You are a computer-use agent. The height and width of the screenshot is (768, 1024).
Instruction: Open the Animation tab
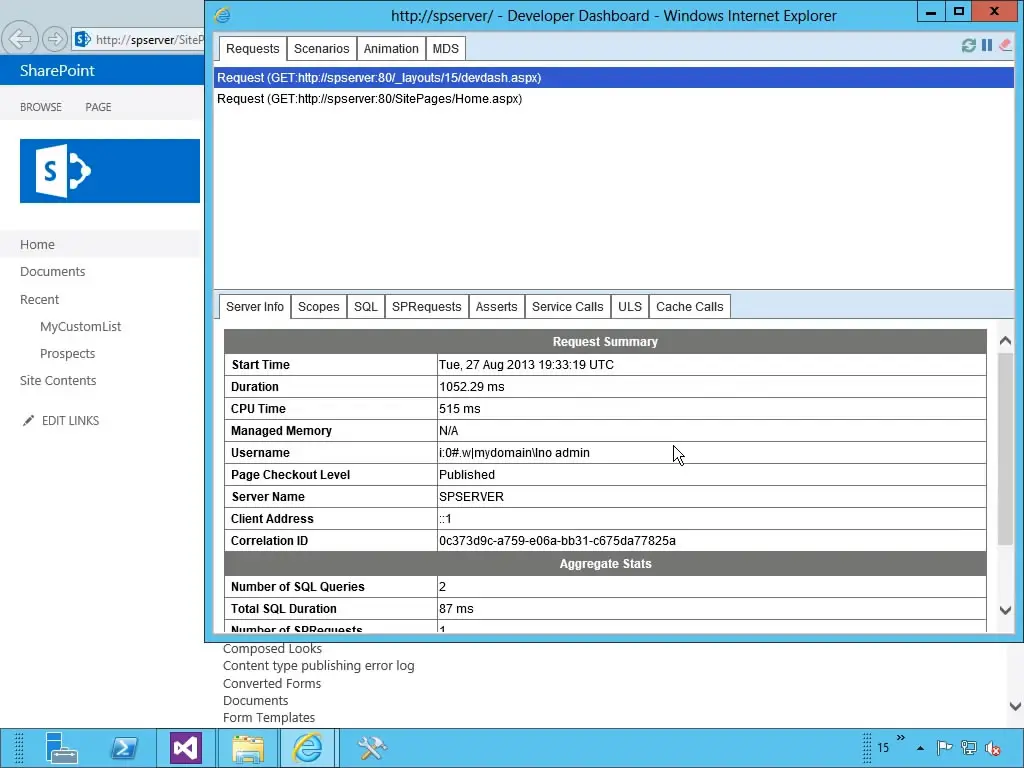[x=391, y=48]
